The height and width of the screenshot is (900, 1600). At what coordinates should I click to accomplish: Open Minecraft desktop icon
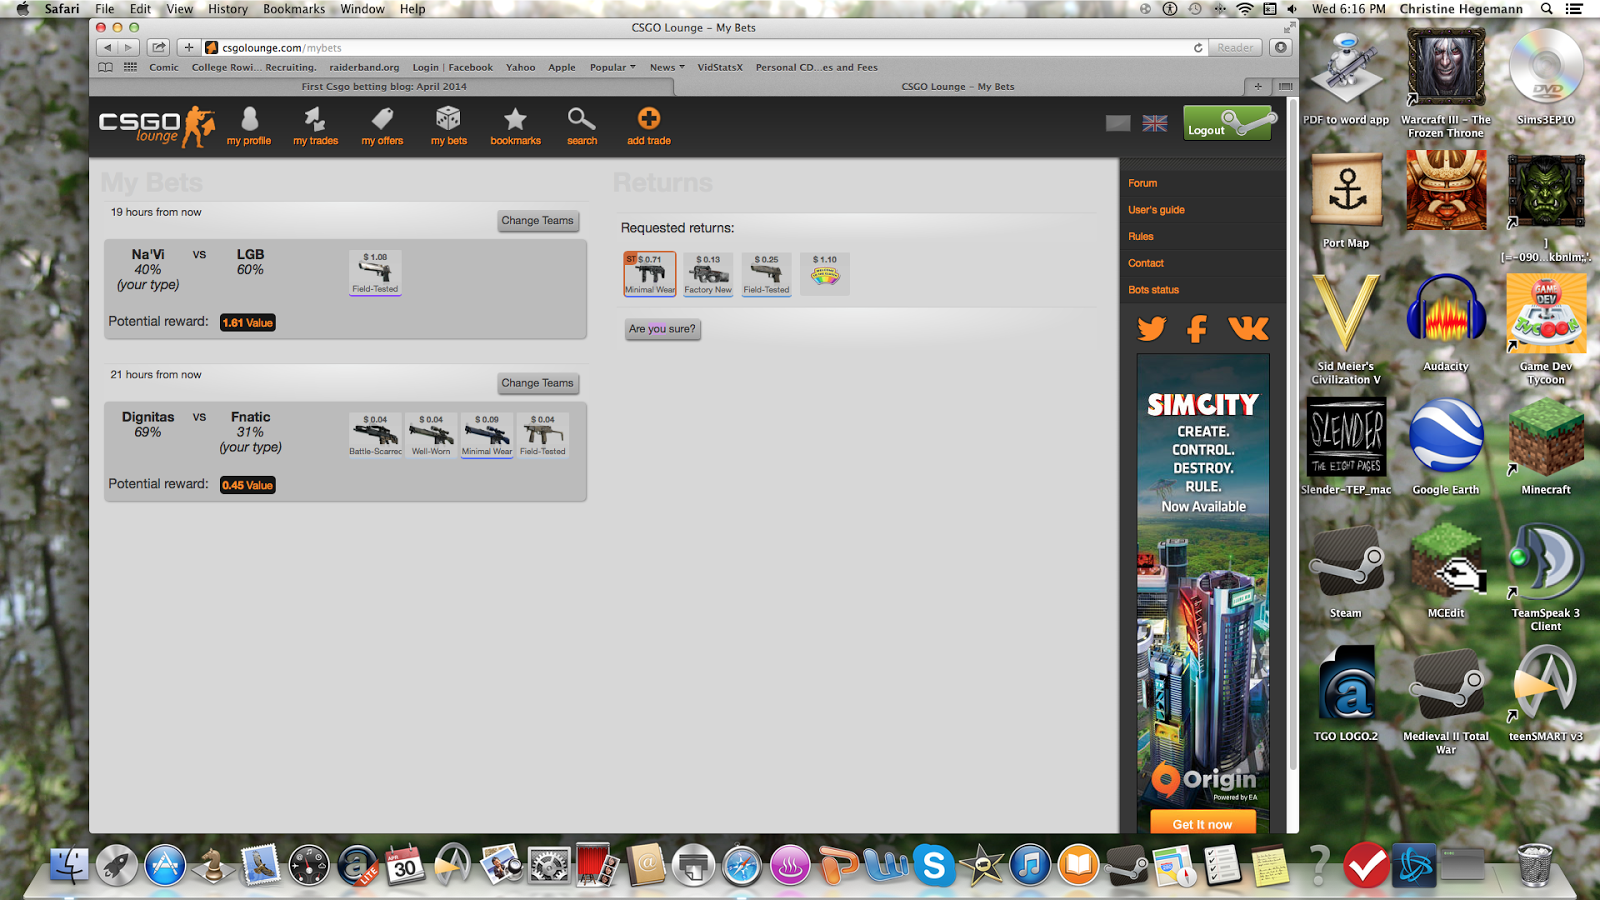[1546, 447]
